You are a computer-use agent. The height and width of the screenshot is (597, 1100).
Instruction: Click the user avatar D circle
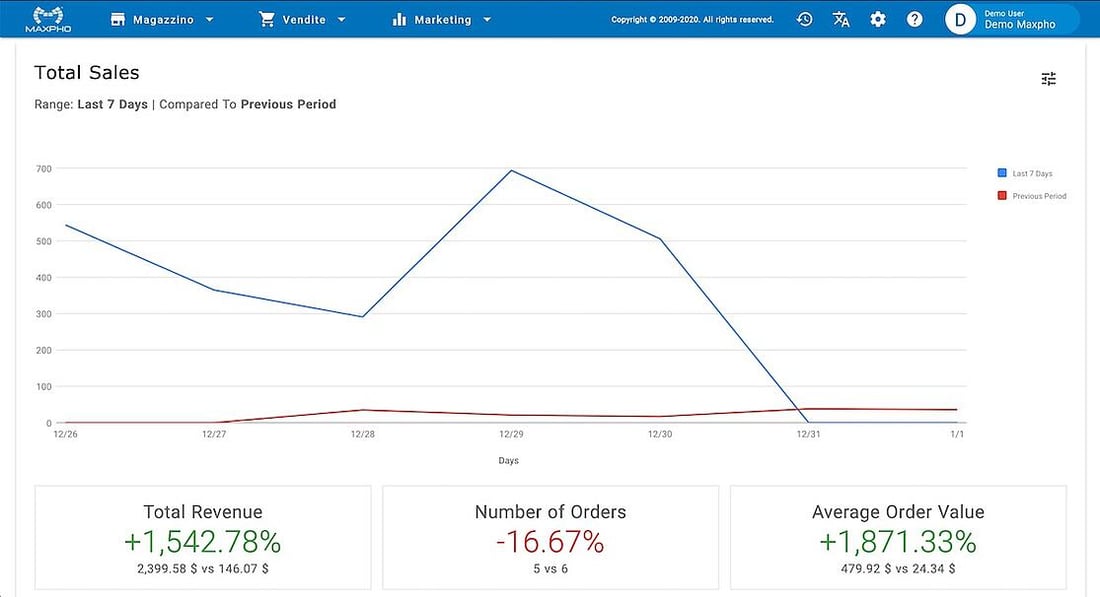tap(960, 20)
